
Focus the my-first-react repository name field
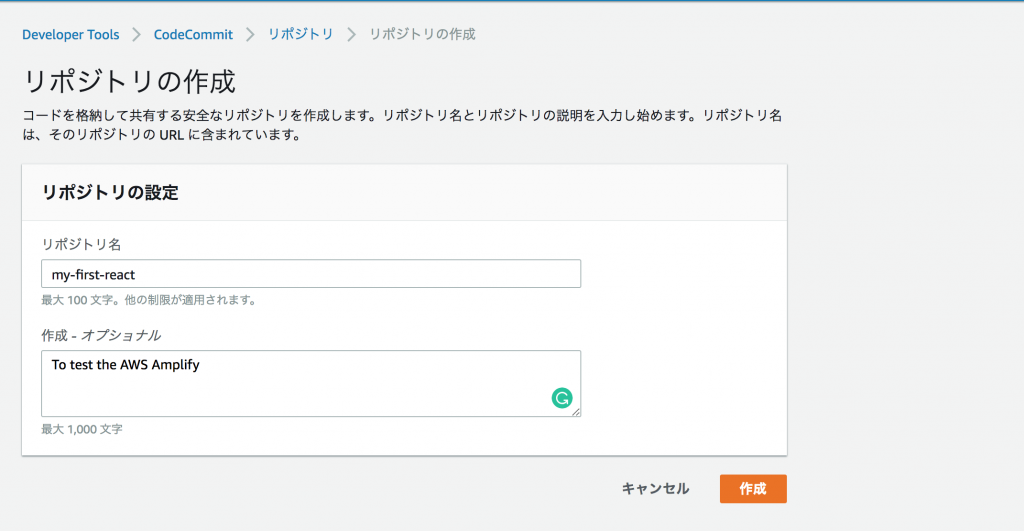311,274
